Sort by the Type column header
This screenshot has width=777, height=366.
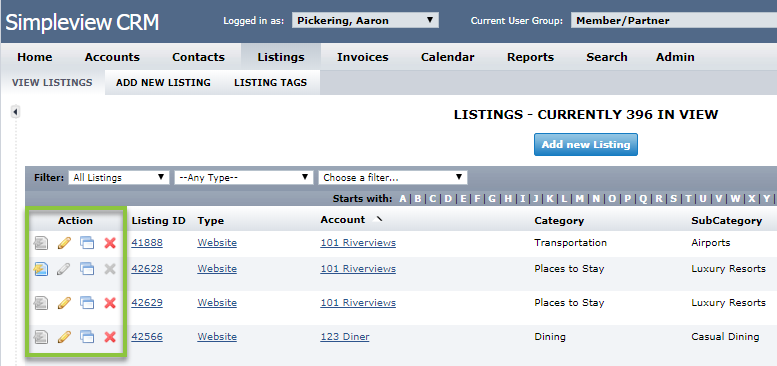211,221
